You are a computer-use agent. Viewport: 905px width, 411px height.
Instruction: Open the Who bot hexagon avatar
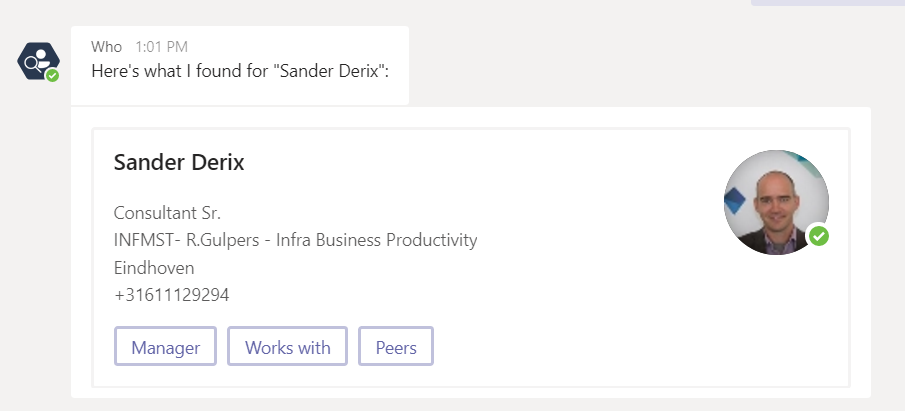pos(38,61)
